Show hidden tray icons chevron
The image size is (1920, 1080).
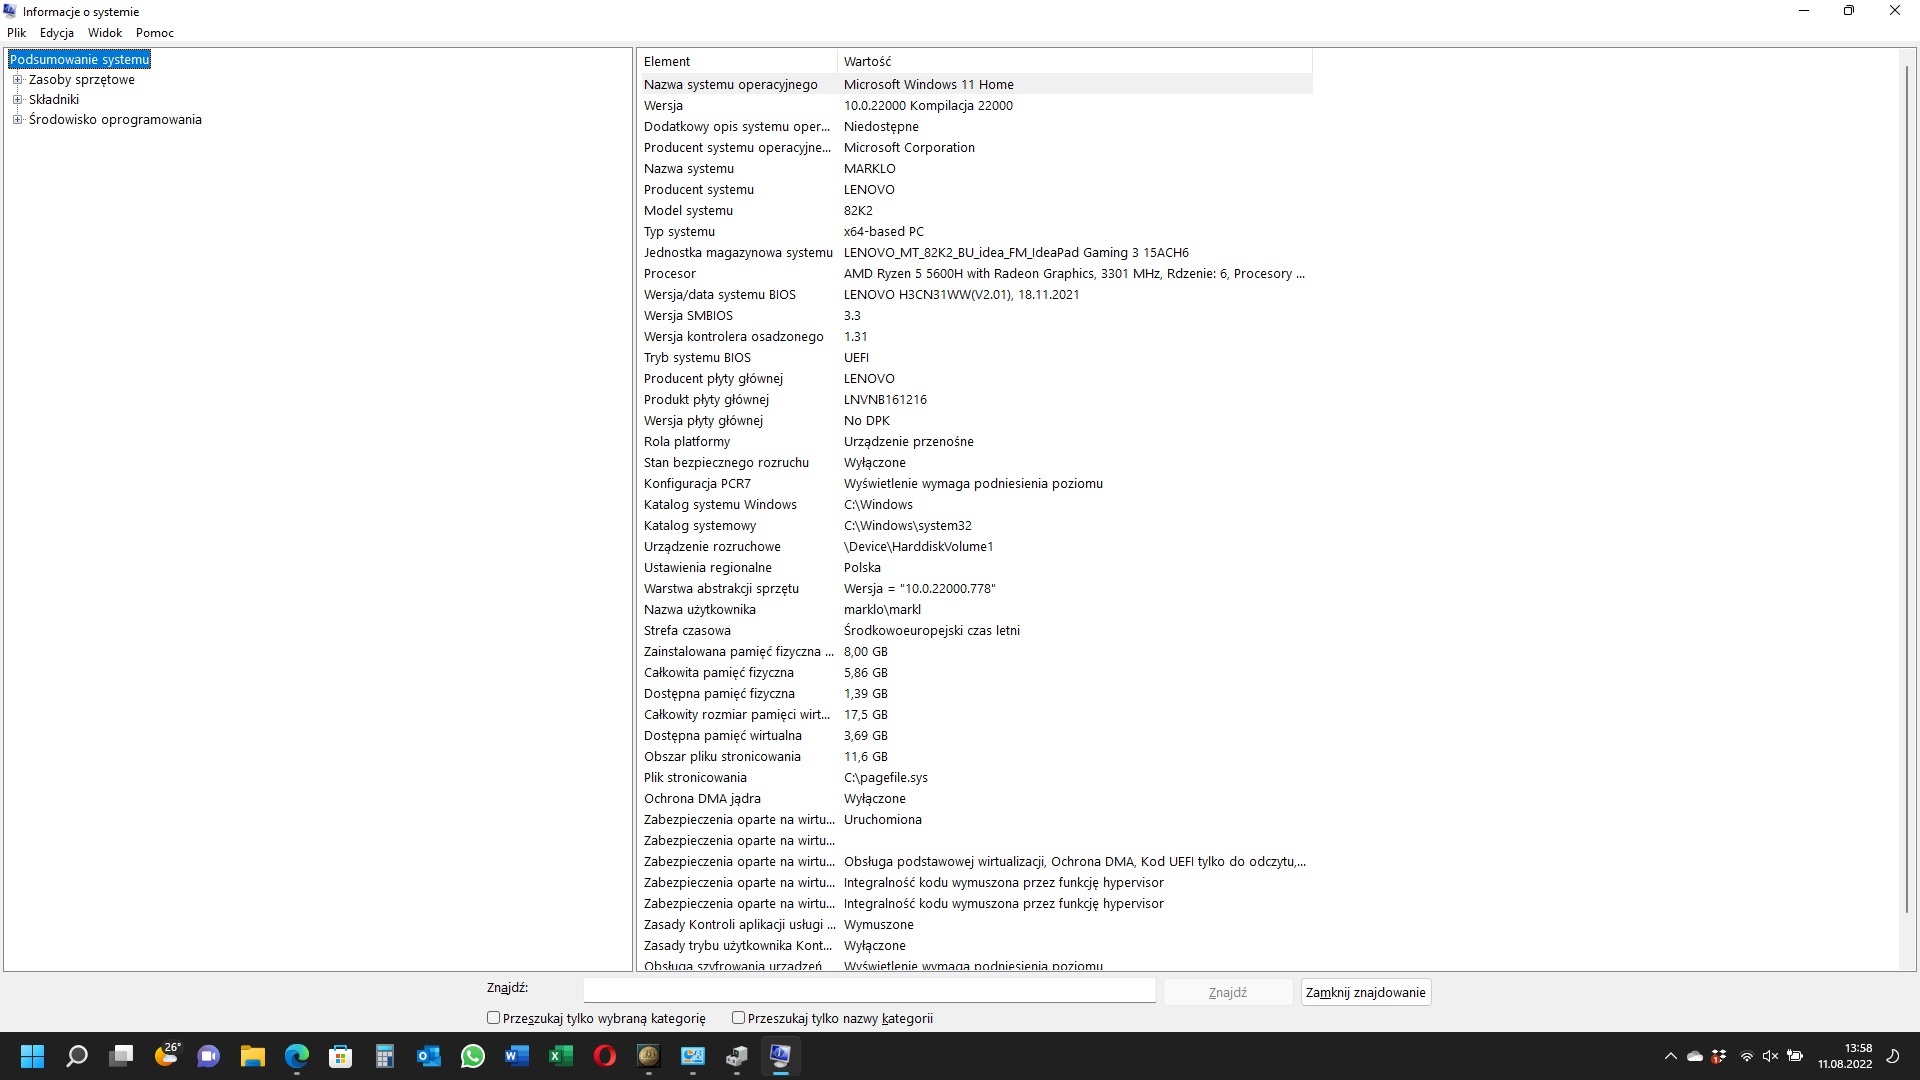pos(1670,1056)
